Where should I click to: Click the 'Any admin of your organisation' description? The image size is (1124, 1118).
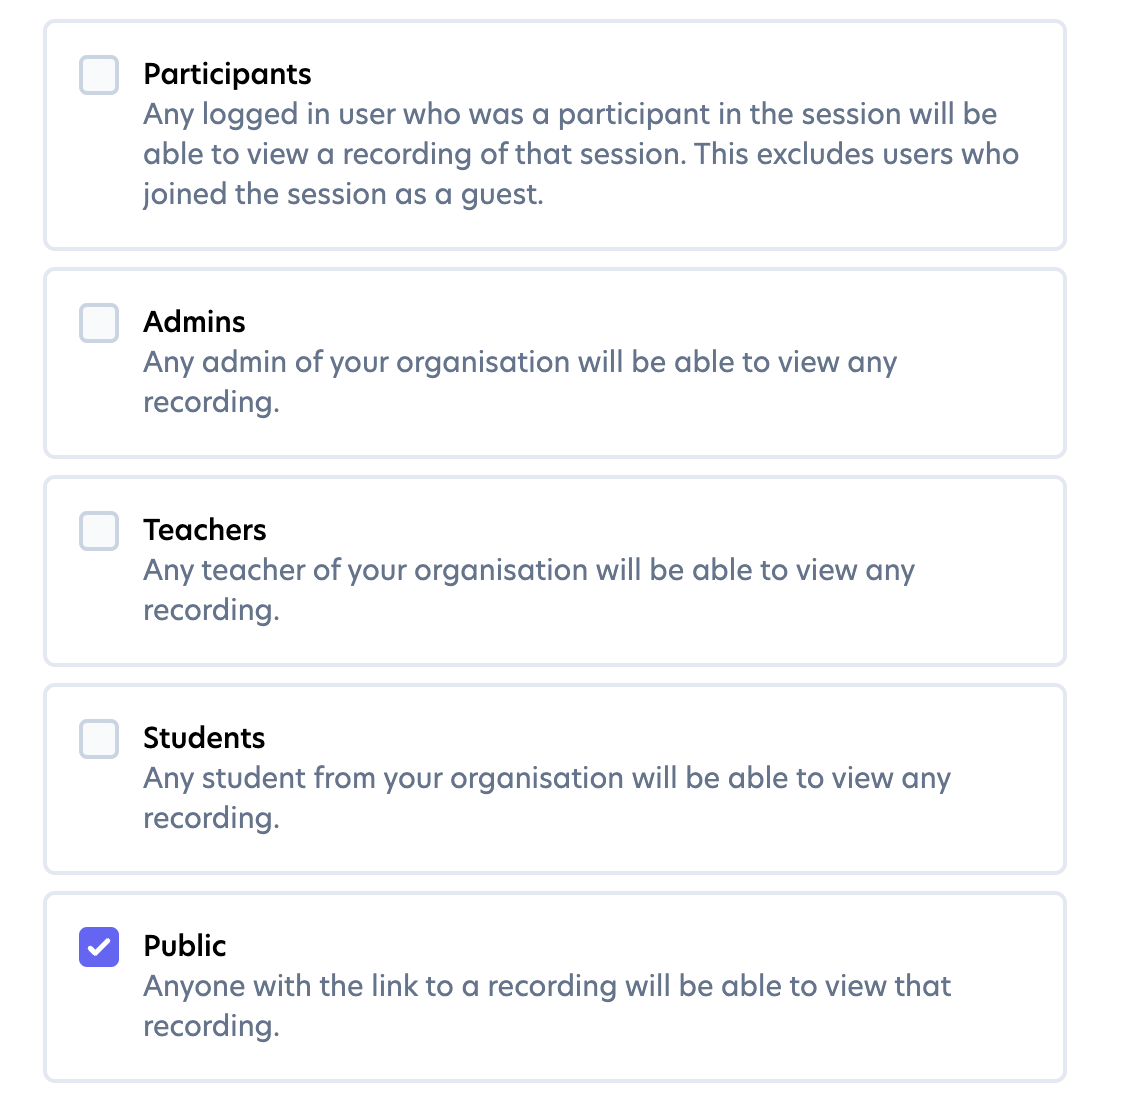(520, 382)
